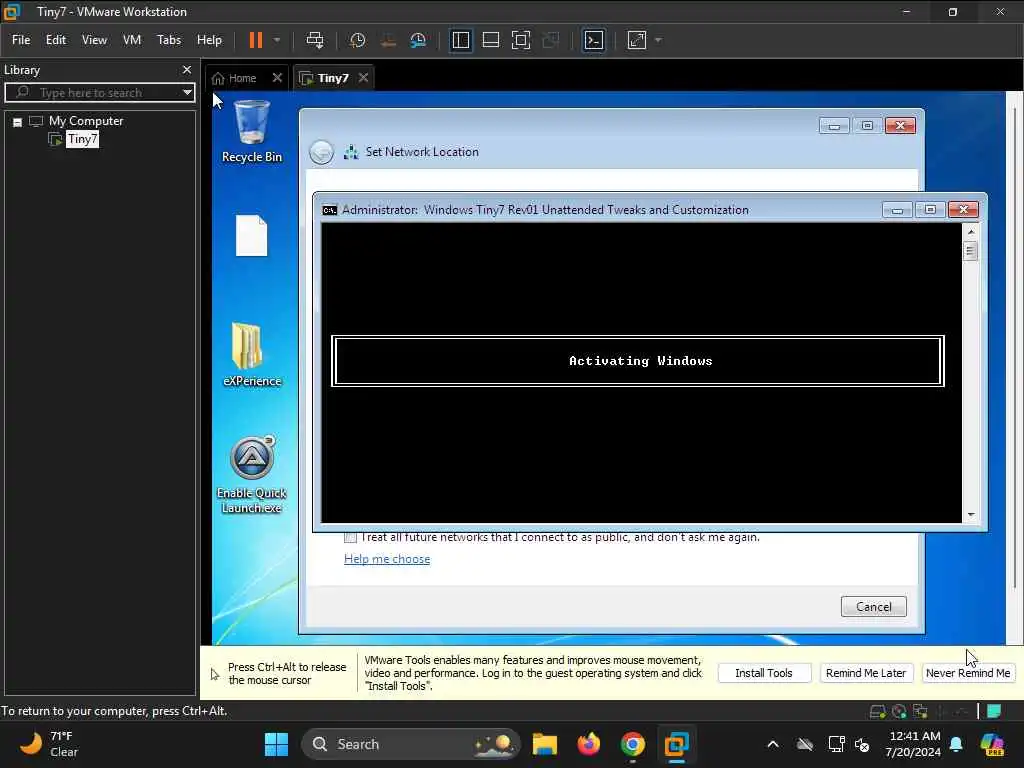
Task: Click the console scrollbar down arrow
Action: (971, 515)
